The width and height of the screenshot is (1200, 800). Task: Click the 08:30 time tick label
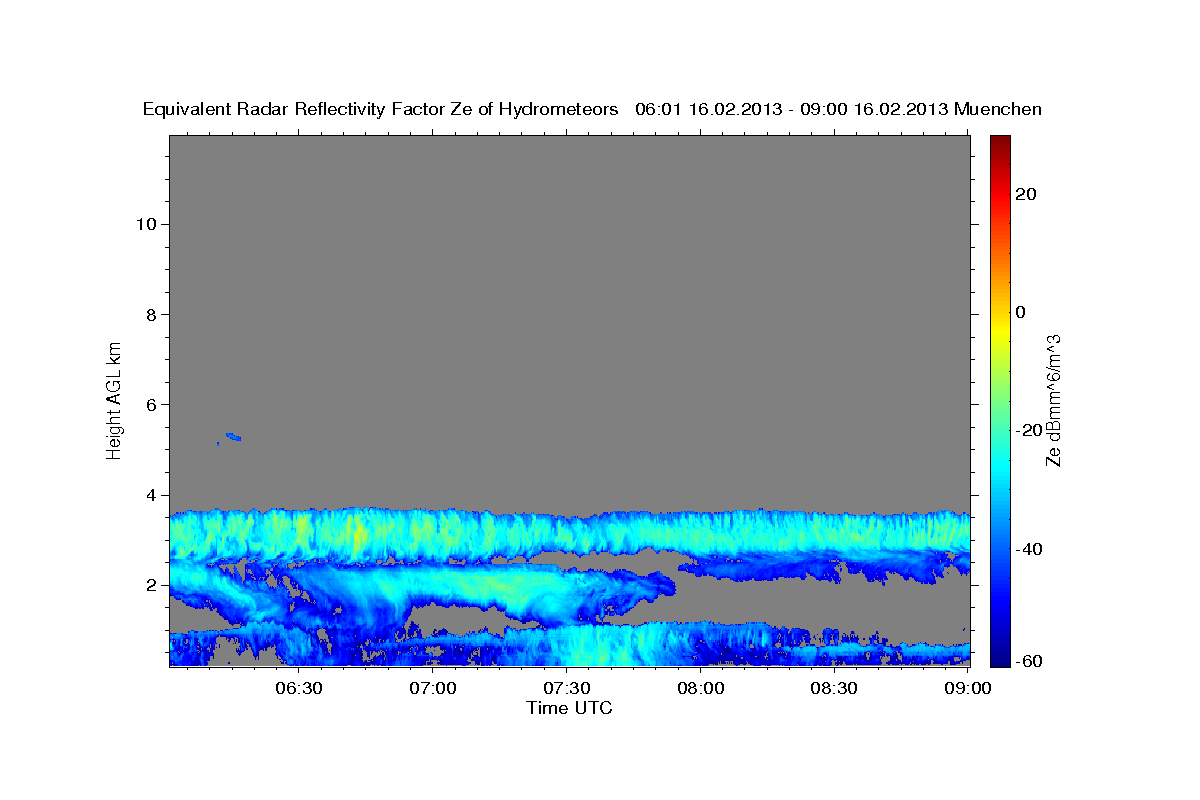pyautogui.click(x=833, y=688)
